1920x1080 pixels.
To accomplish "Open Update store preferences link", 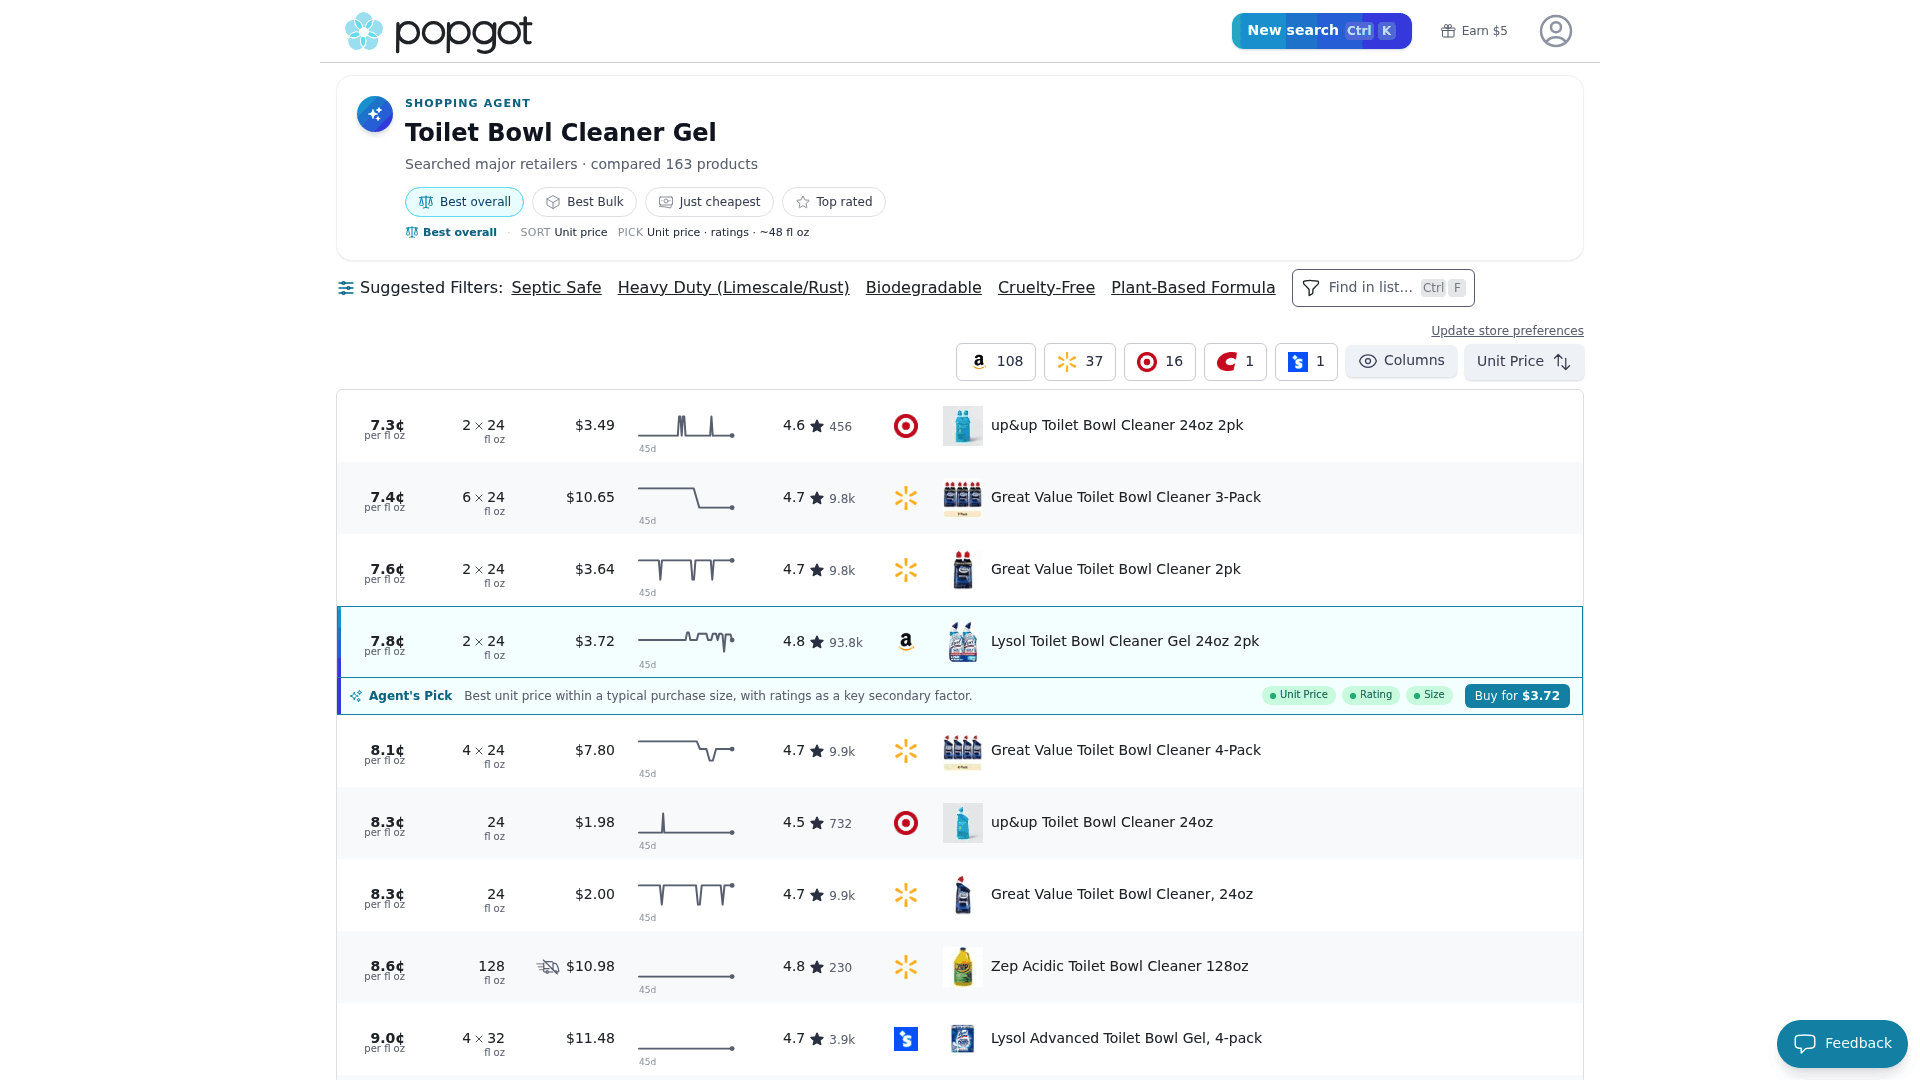I will (1507, 331).
